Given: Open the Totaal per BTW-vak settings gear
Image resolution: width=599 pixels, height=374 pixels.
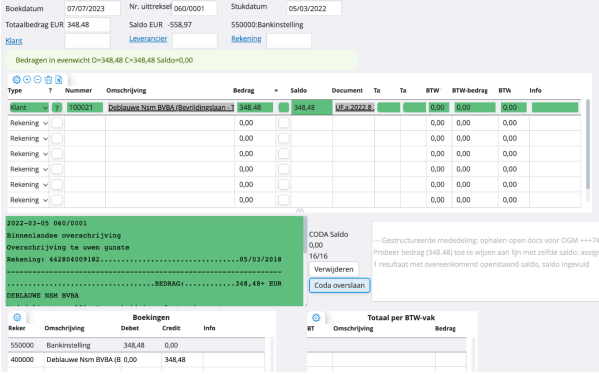Looking at the screenshot, I should [x=316, y=317].
